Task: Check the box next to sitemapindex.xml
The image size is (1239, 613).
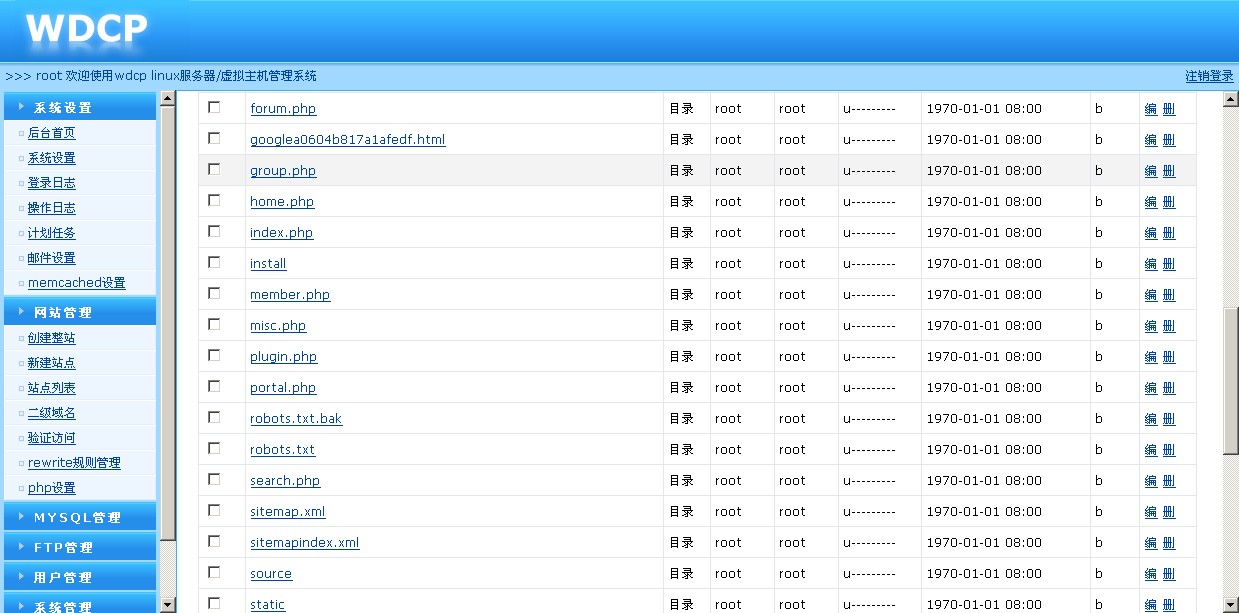Action: [x=214, y=542]
